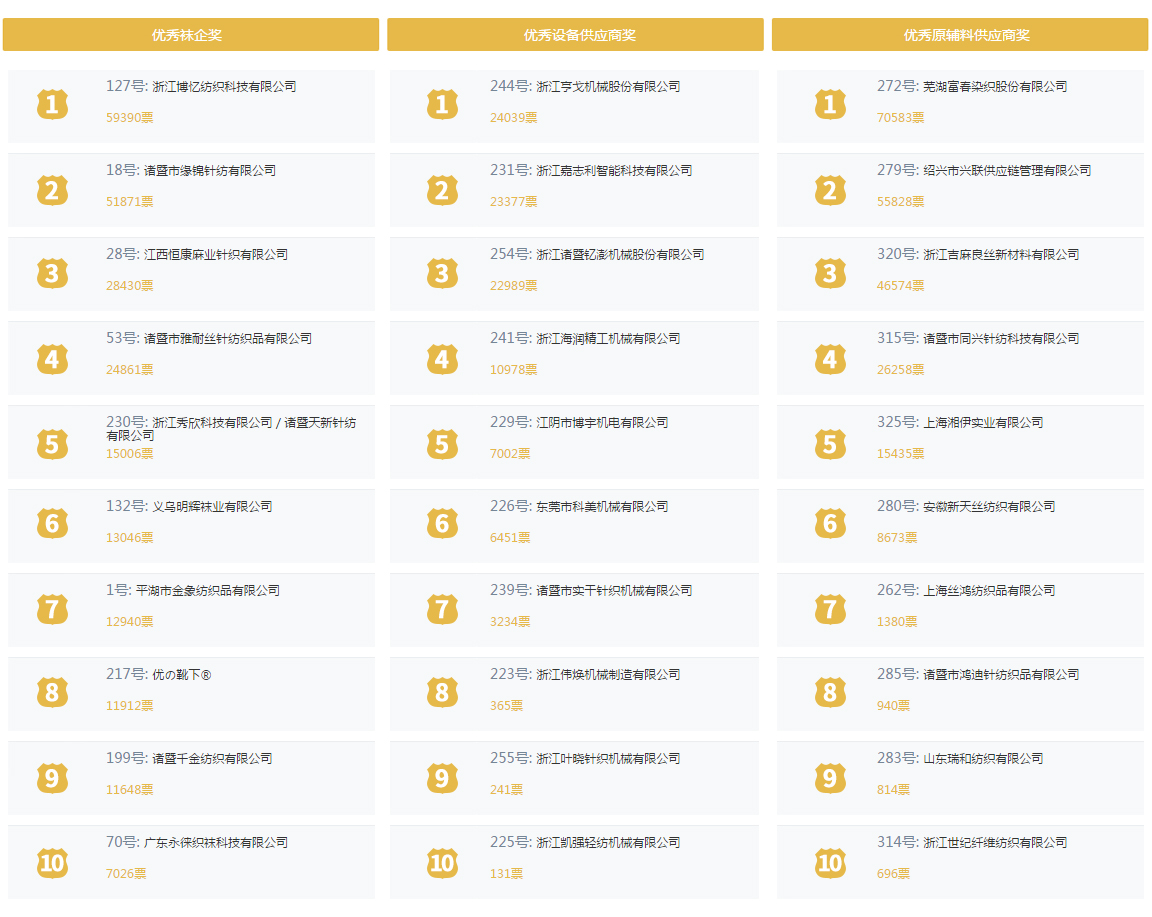
Task: Click rank 1 badge beside 127号 entry
Action: pos(52,104)
